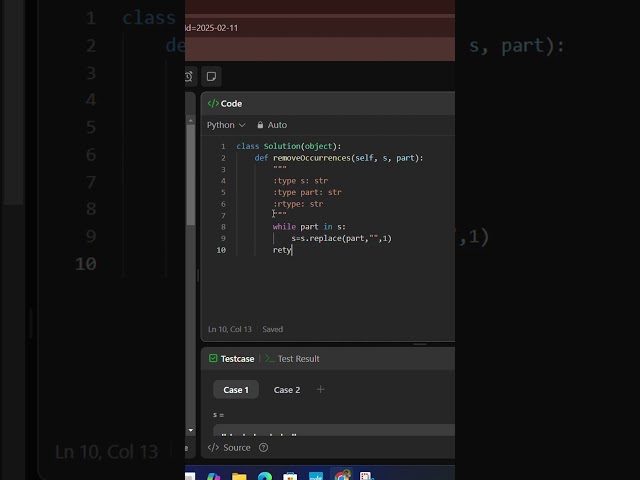The width and height of the screenshot is (640, 480).
Task: Click the 'd=2025-02-11' URL text
Action: 211,28
